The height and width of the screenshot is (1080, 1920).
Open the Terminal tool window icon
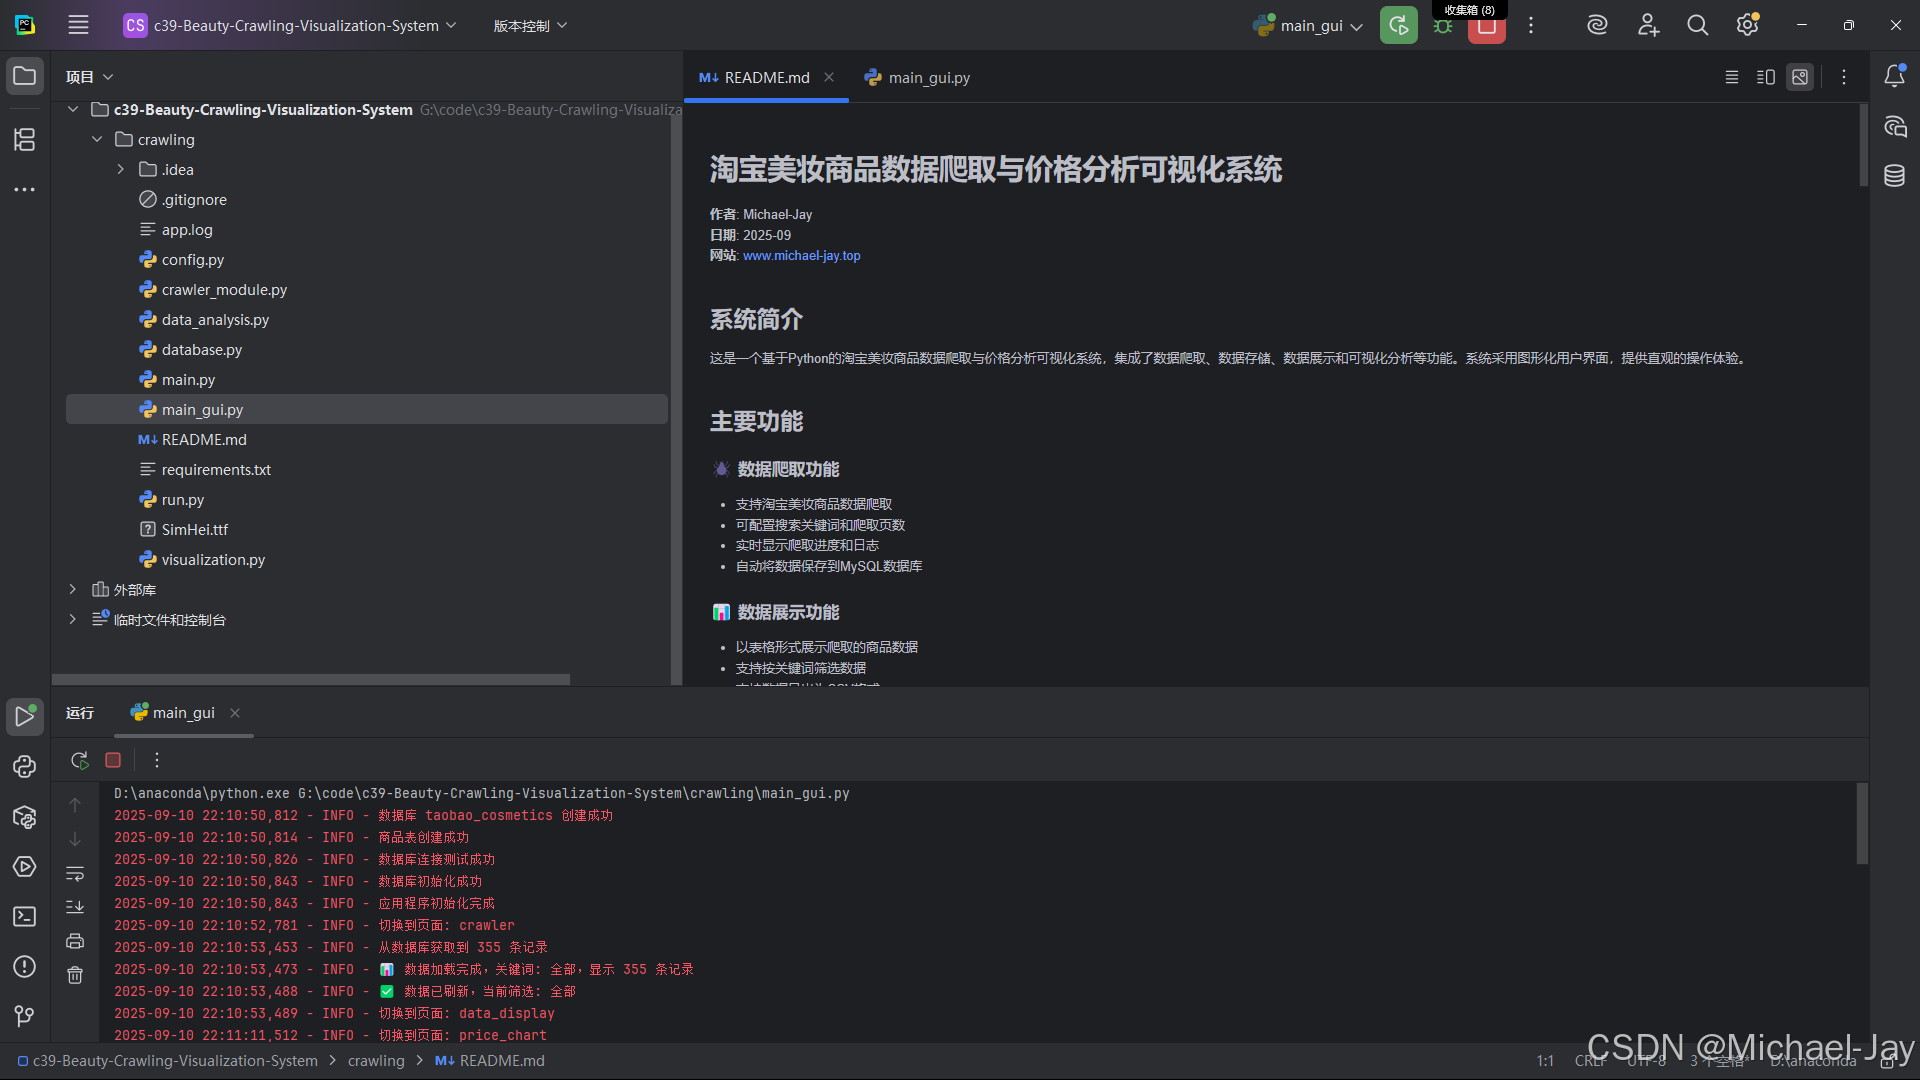tap(25, 916)
